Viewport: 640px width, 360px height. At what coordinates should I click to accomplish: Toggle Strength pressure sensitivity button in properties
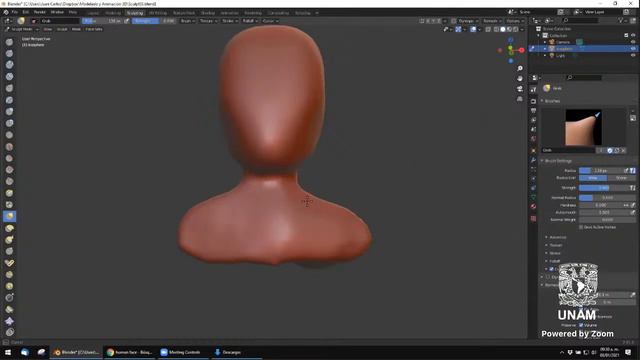click(x=632, y=188)
